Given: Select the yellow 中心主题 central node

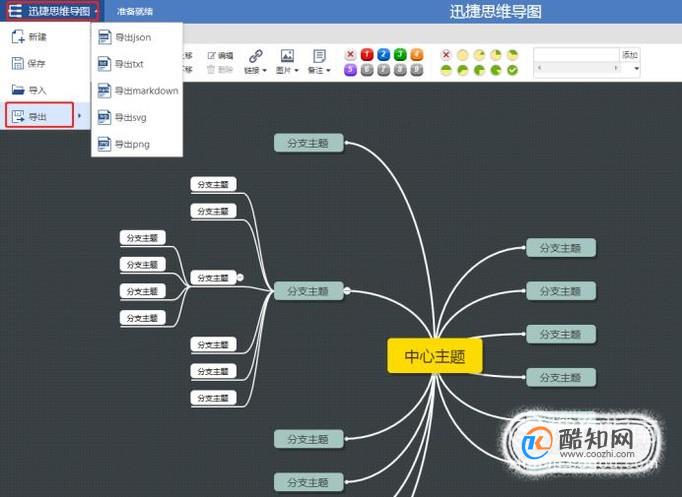Looking at the screenshot, I should 435,356.
